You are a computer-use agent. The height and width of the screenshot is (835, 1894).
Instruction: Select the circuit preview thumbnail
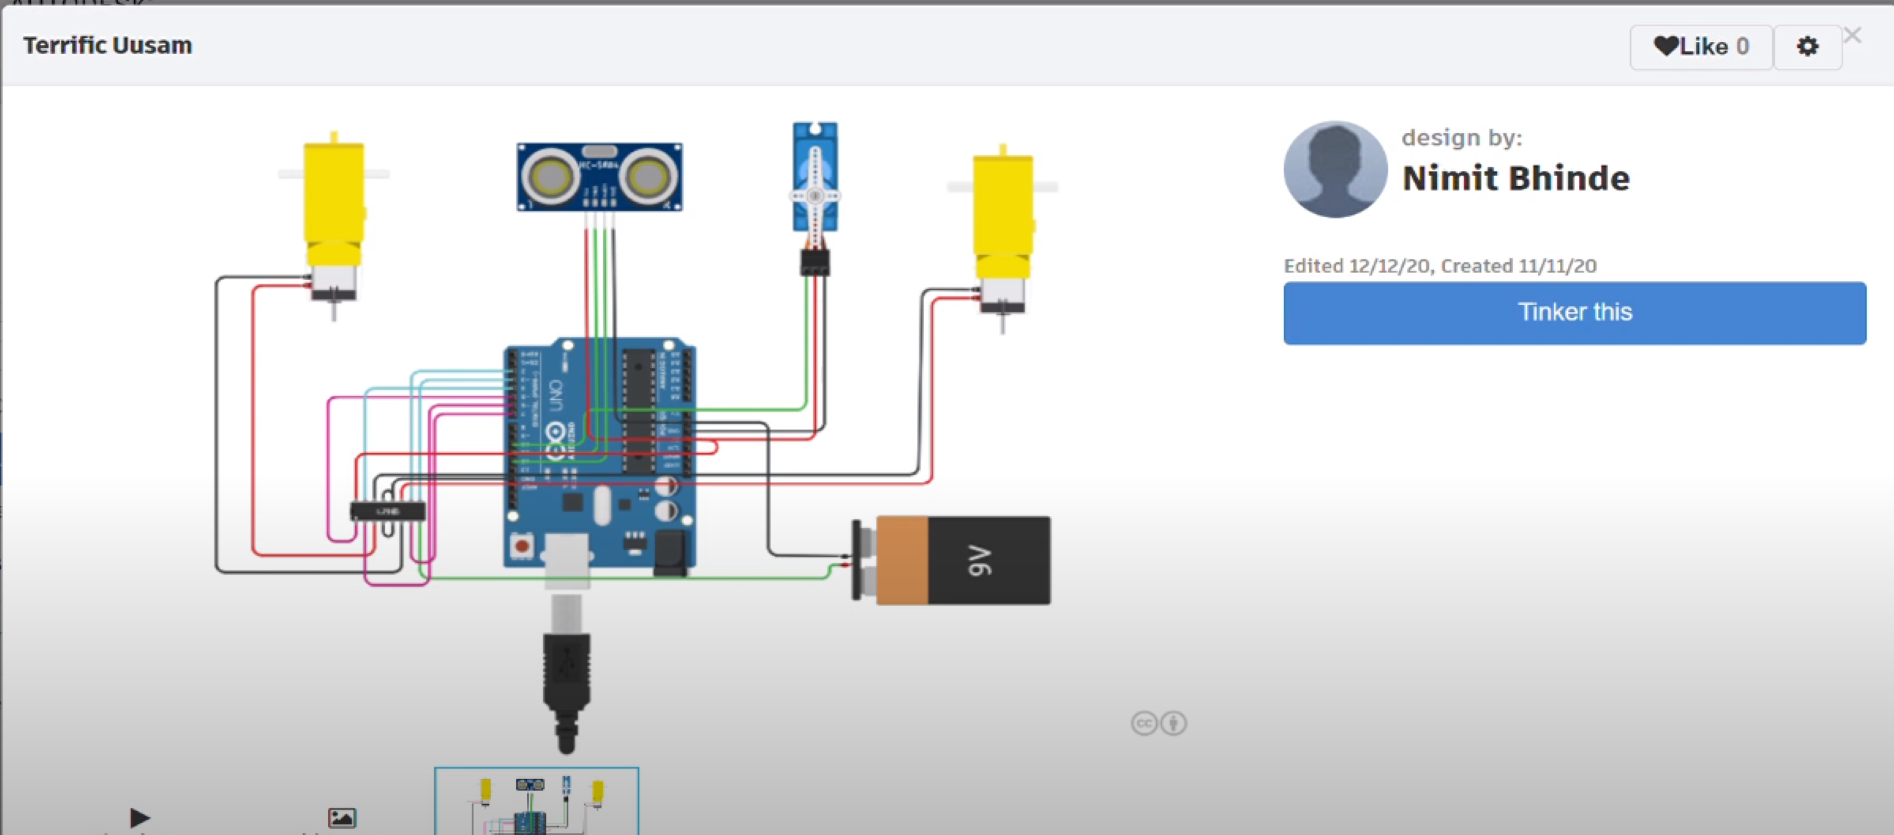[x=536, y=801]
